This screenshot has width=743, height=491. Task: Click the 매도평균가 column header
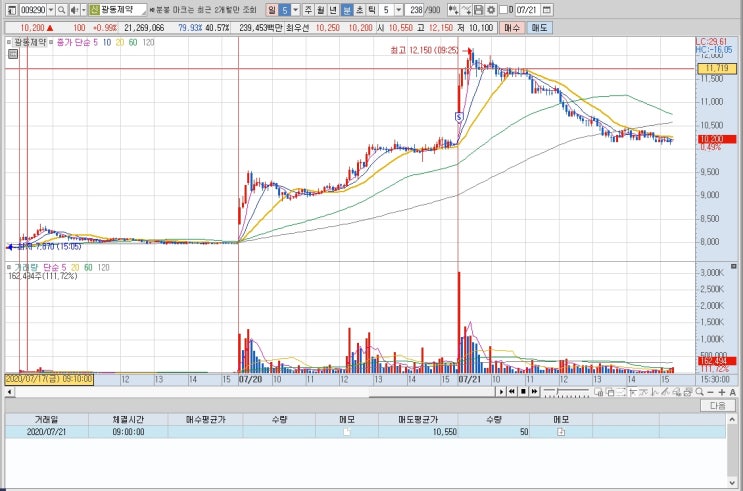[x=418, y=419]
